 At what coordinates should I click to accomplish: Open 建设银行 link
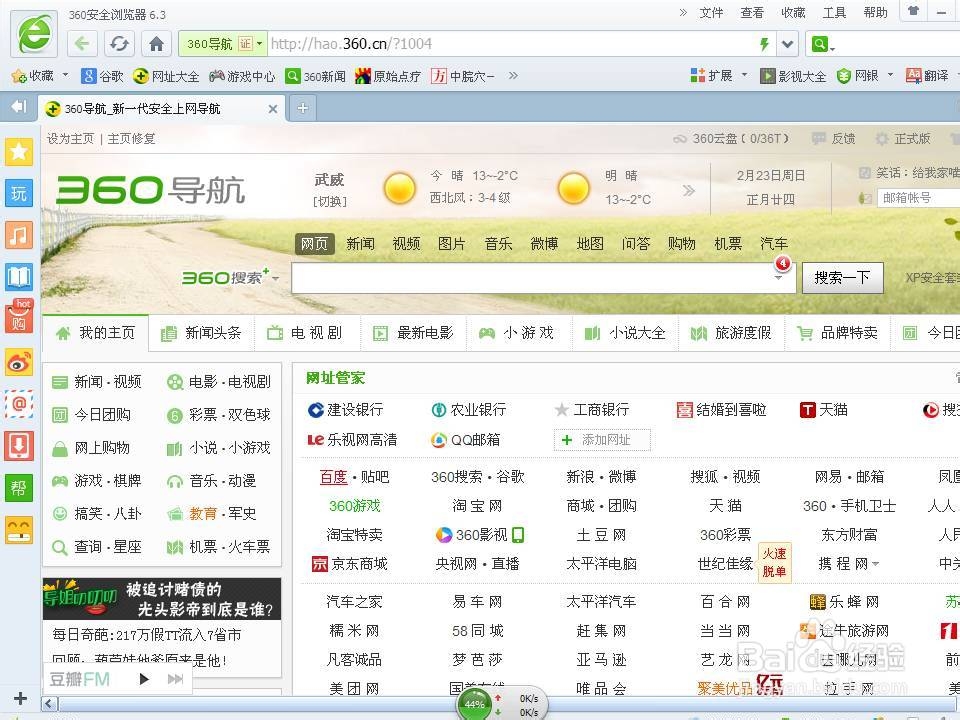point(346,410)
